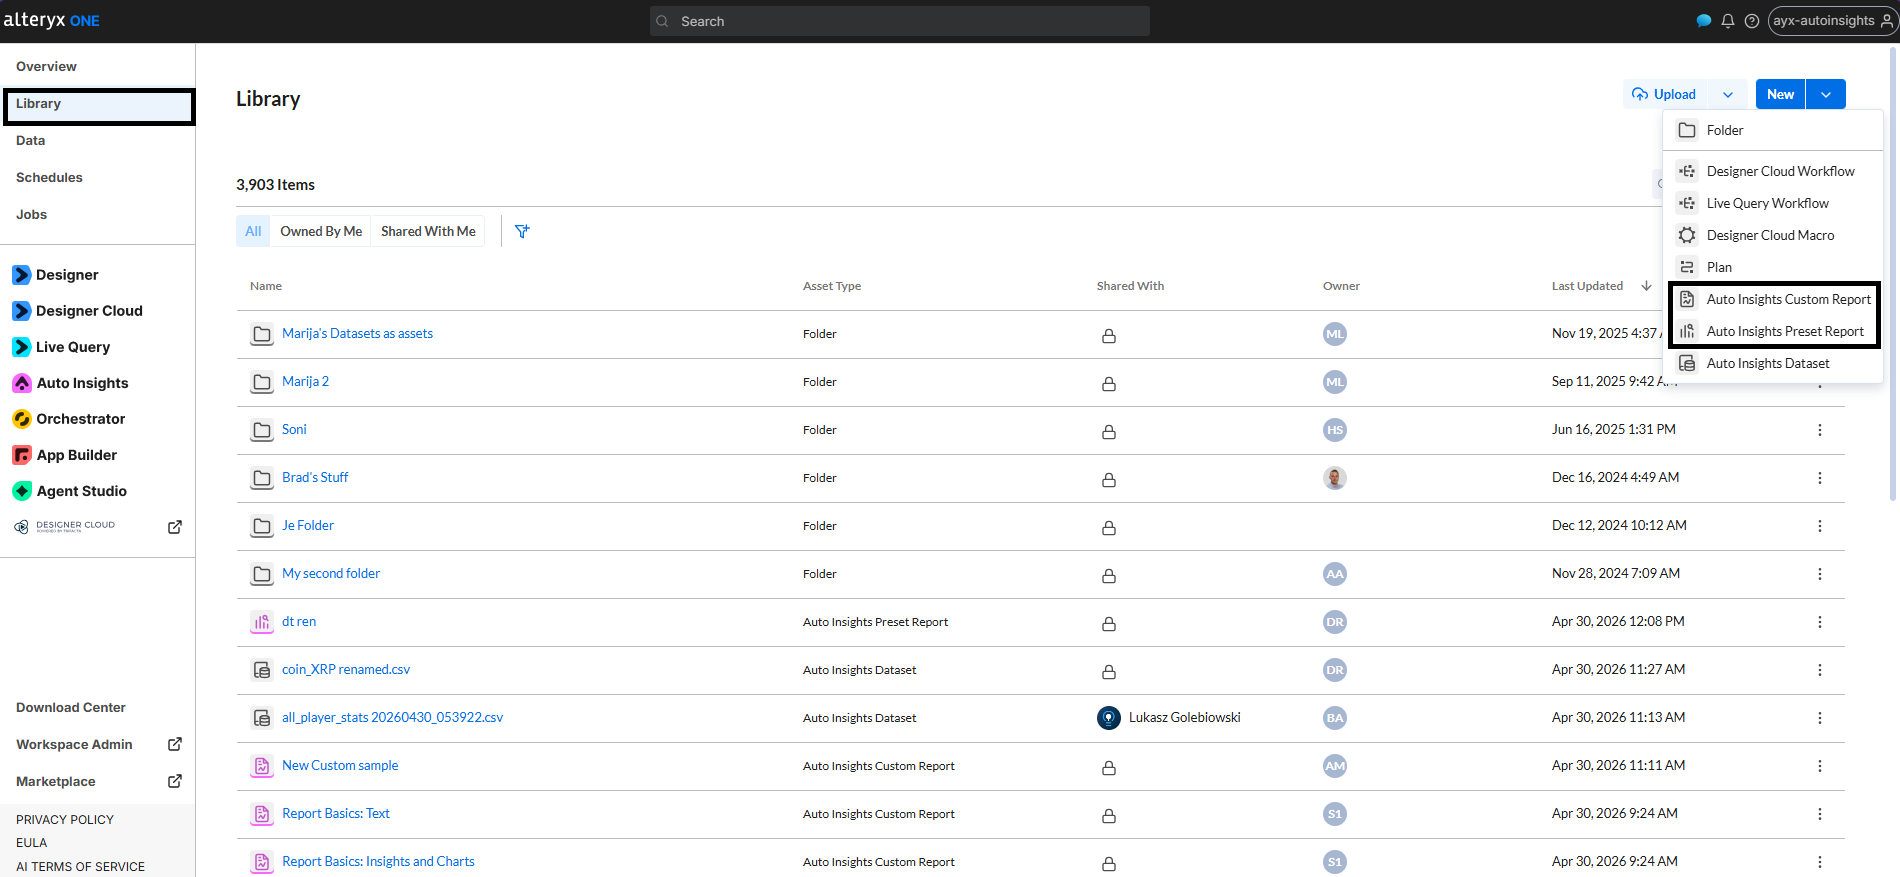Click owner avatar DR in dt ren row
Image resolution: width=1900 pixels, height=877 pixels.
1335,622
